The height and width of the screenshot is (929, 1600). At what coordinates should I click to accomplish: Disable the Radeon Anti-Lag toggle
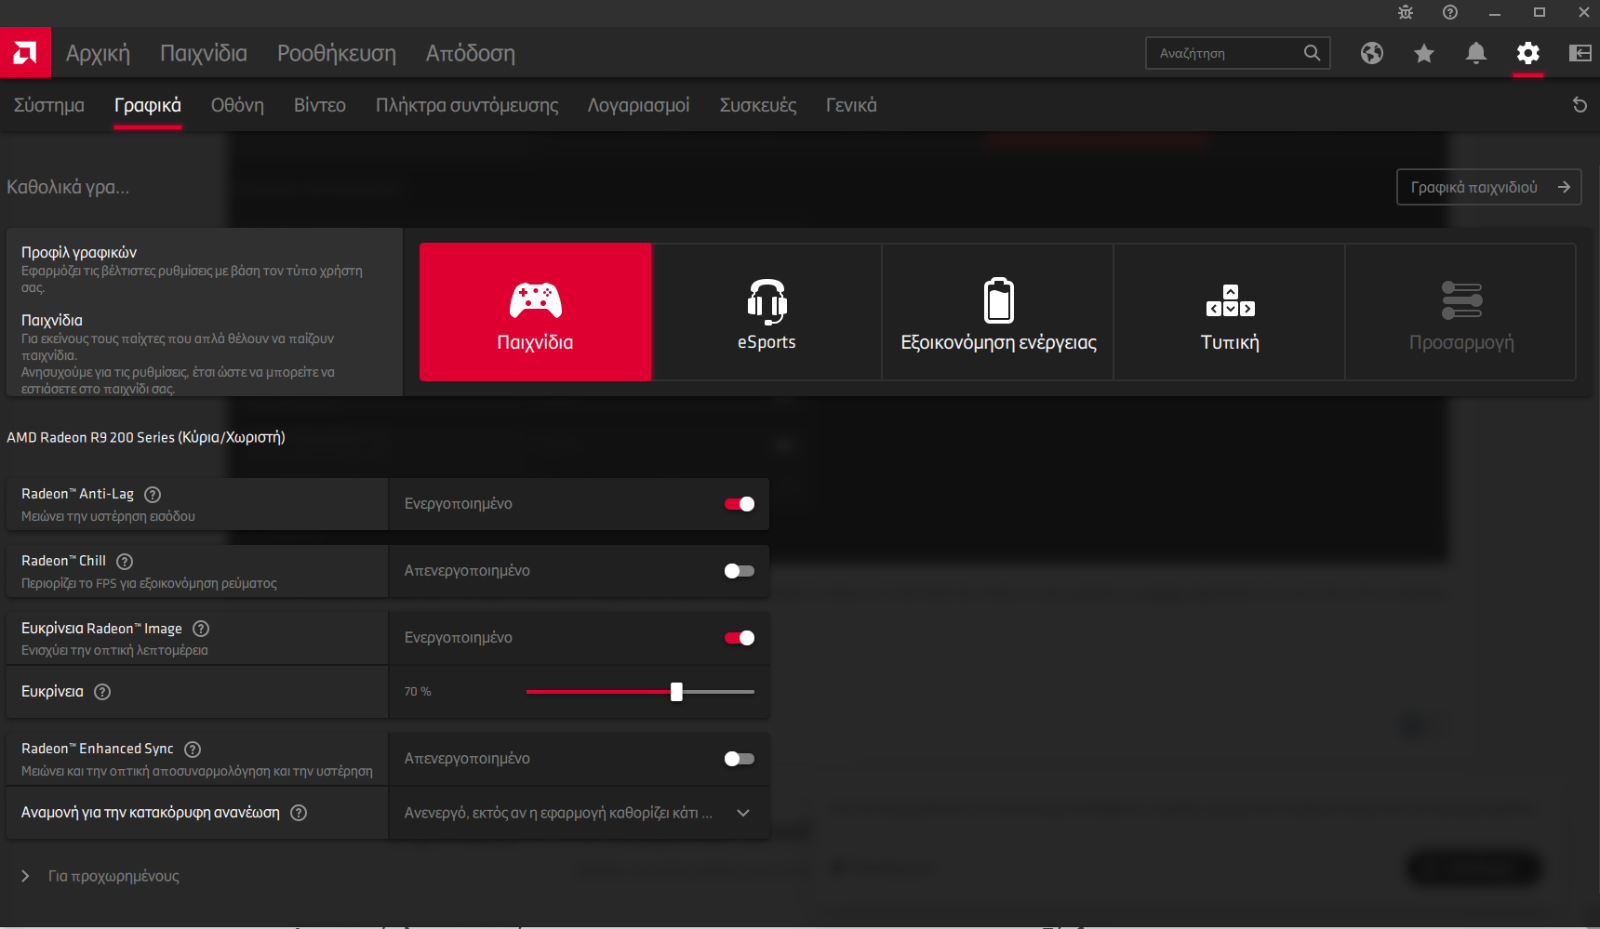[739, 504]
